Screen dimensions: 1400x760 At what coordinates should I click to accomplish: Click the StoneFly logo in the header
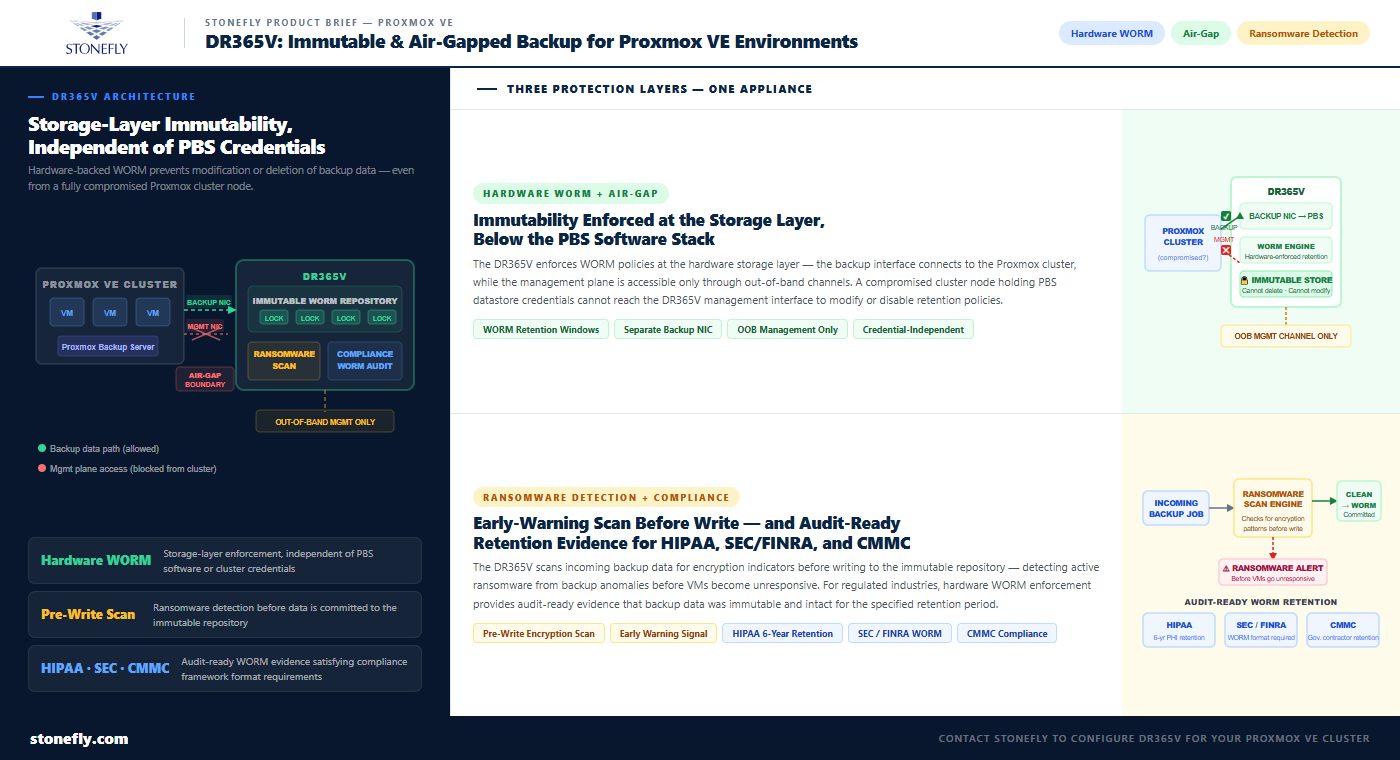(97, 33)
